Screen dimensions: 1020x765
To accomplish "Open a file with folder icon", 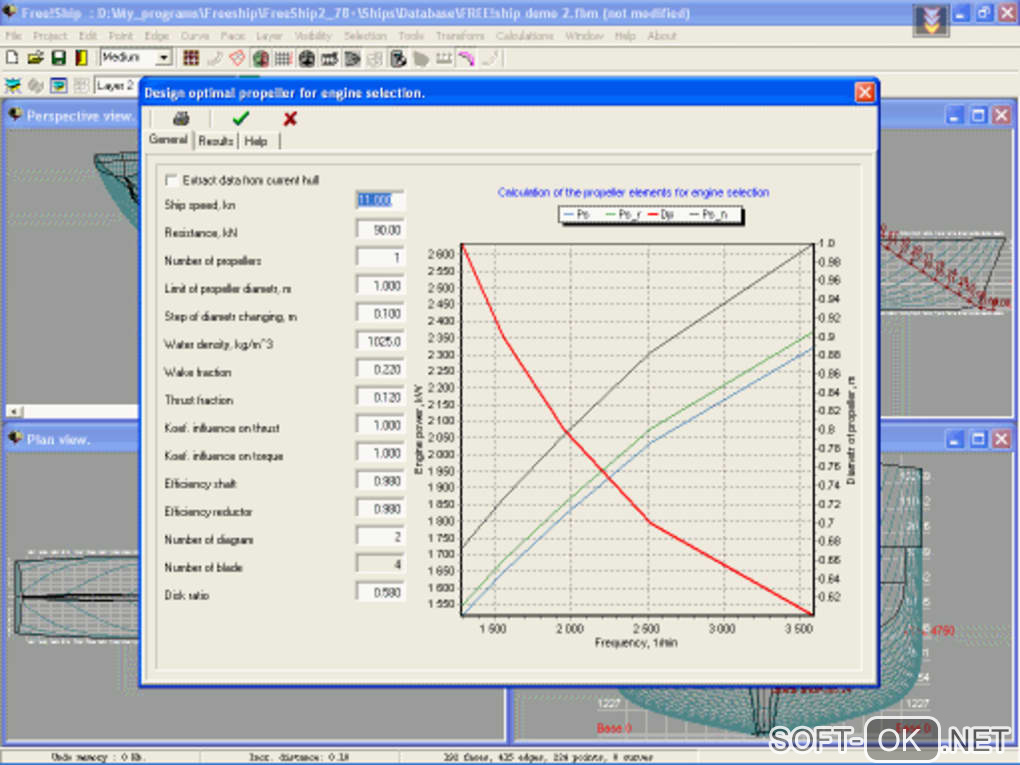I will 35,58.
